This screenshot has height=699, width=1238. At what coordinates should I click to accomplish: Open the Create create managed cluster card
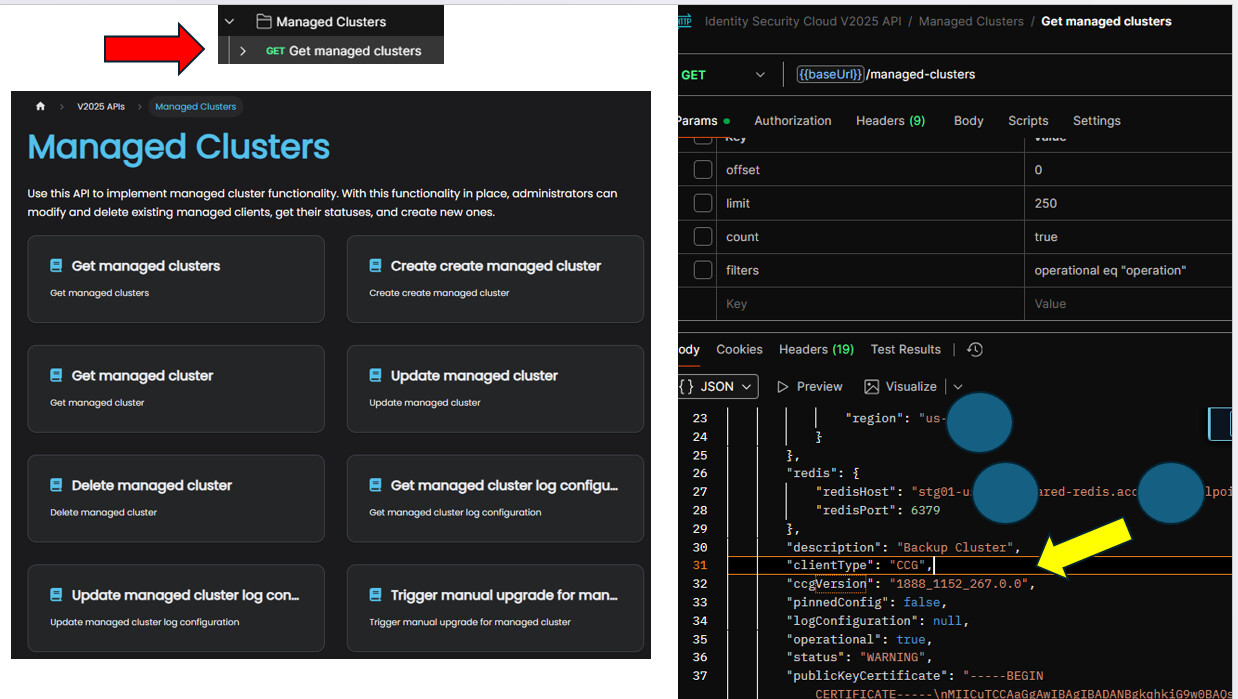click(x=495, y=279)
